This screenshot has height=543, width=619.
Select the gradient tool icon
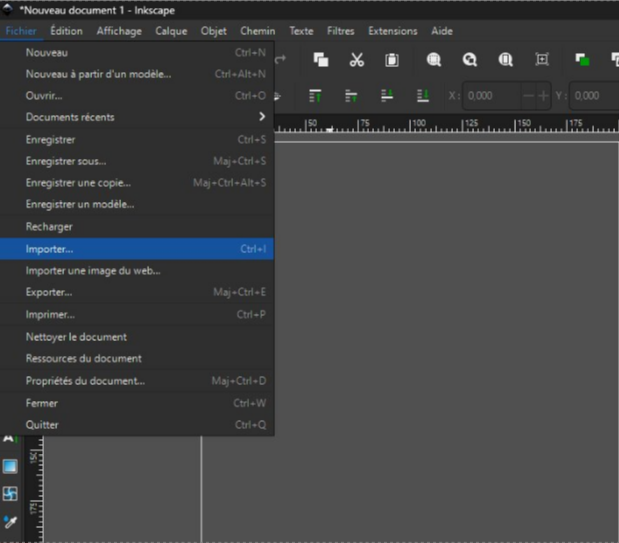(10, 466)
